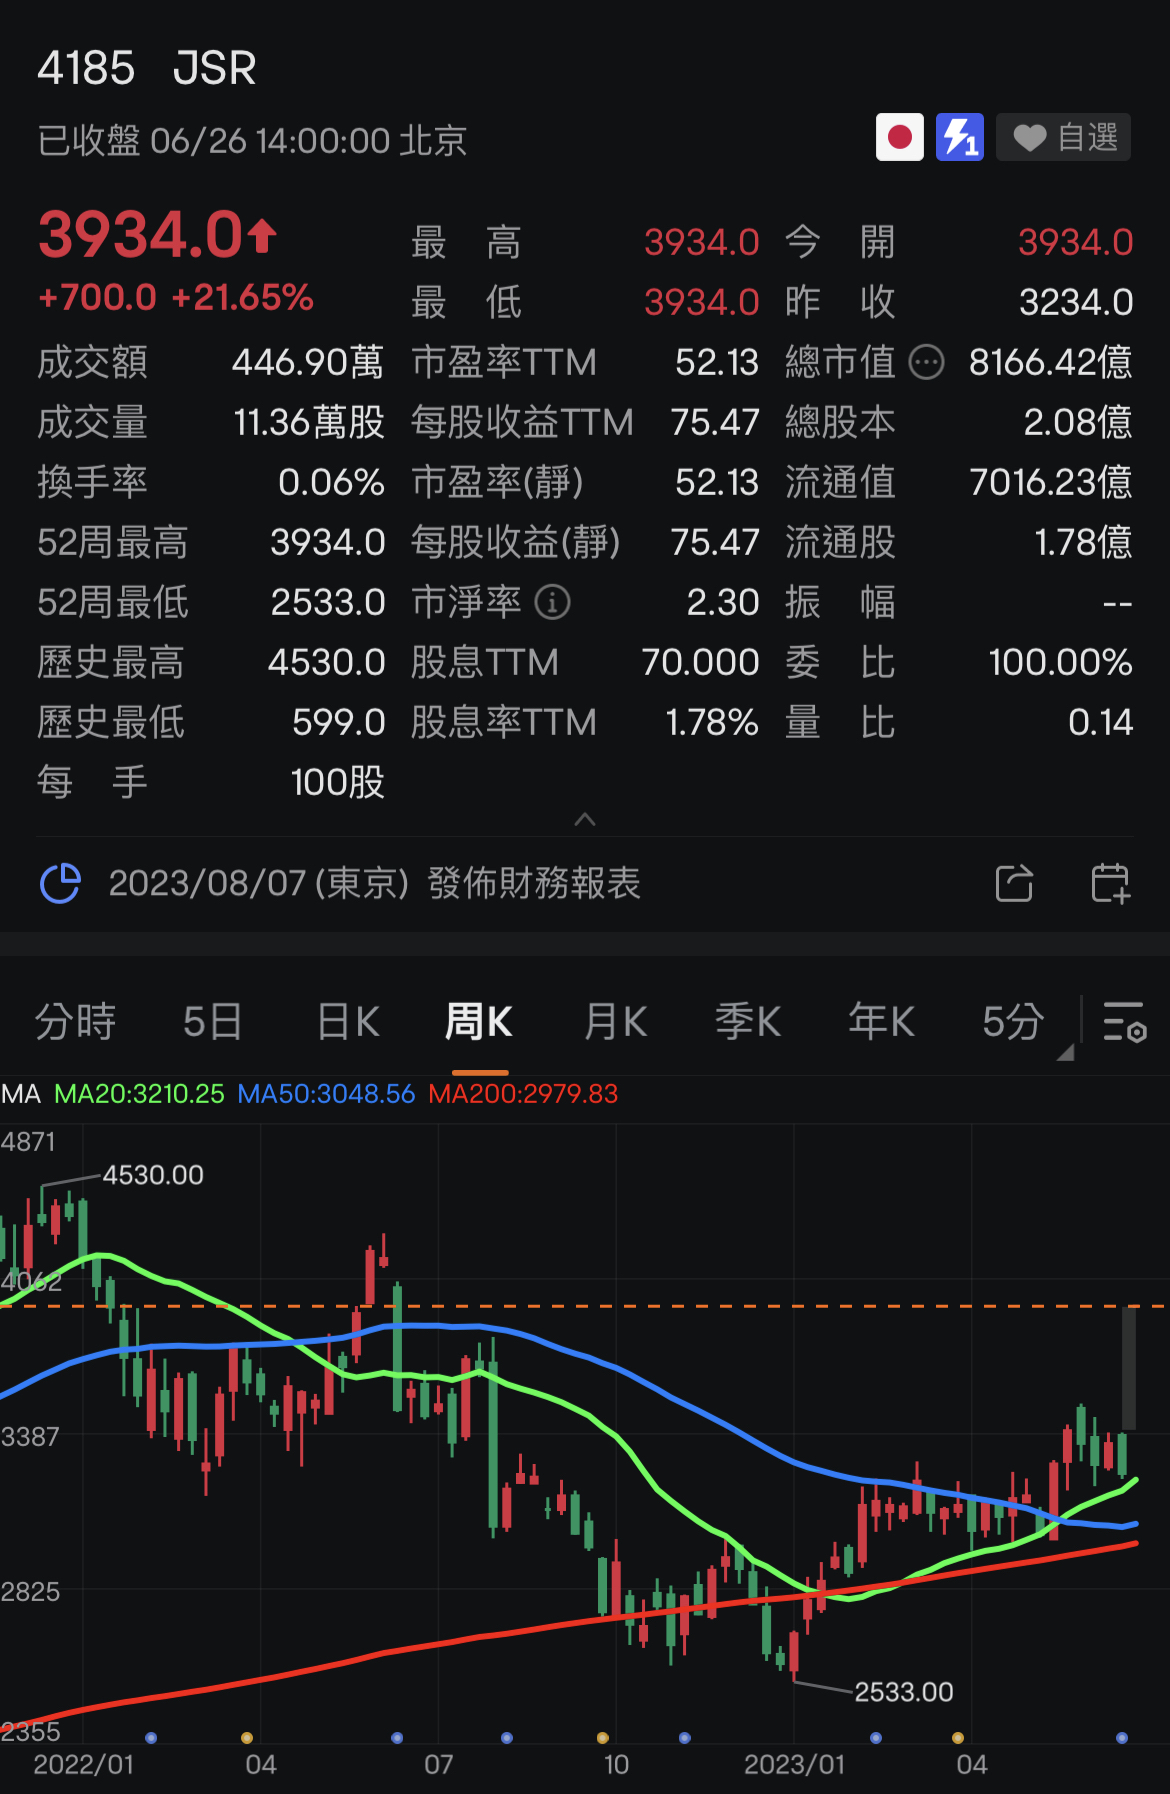
Task: Switch to the 5日 chart tab
Action: pos(213,1022)
